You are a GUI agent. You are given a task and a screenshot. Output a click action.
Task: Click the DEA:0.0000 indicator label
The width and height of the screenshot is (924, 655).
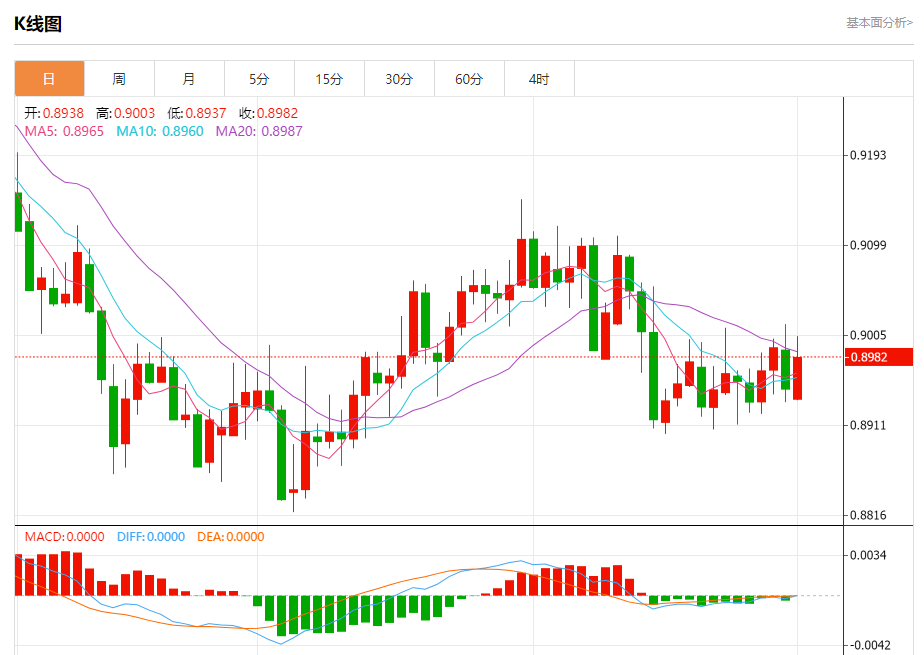click(x=230, y=537)
